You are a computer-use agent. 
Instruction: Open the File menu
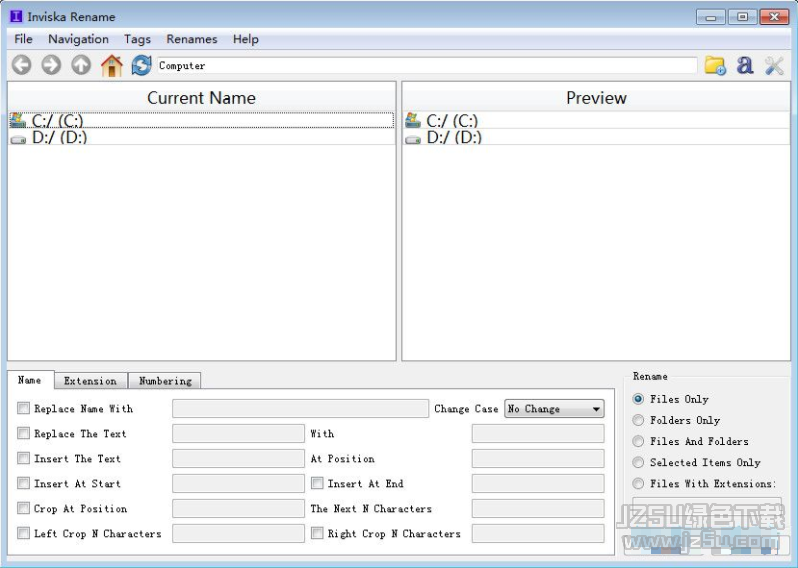23,39
